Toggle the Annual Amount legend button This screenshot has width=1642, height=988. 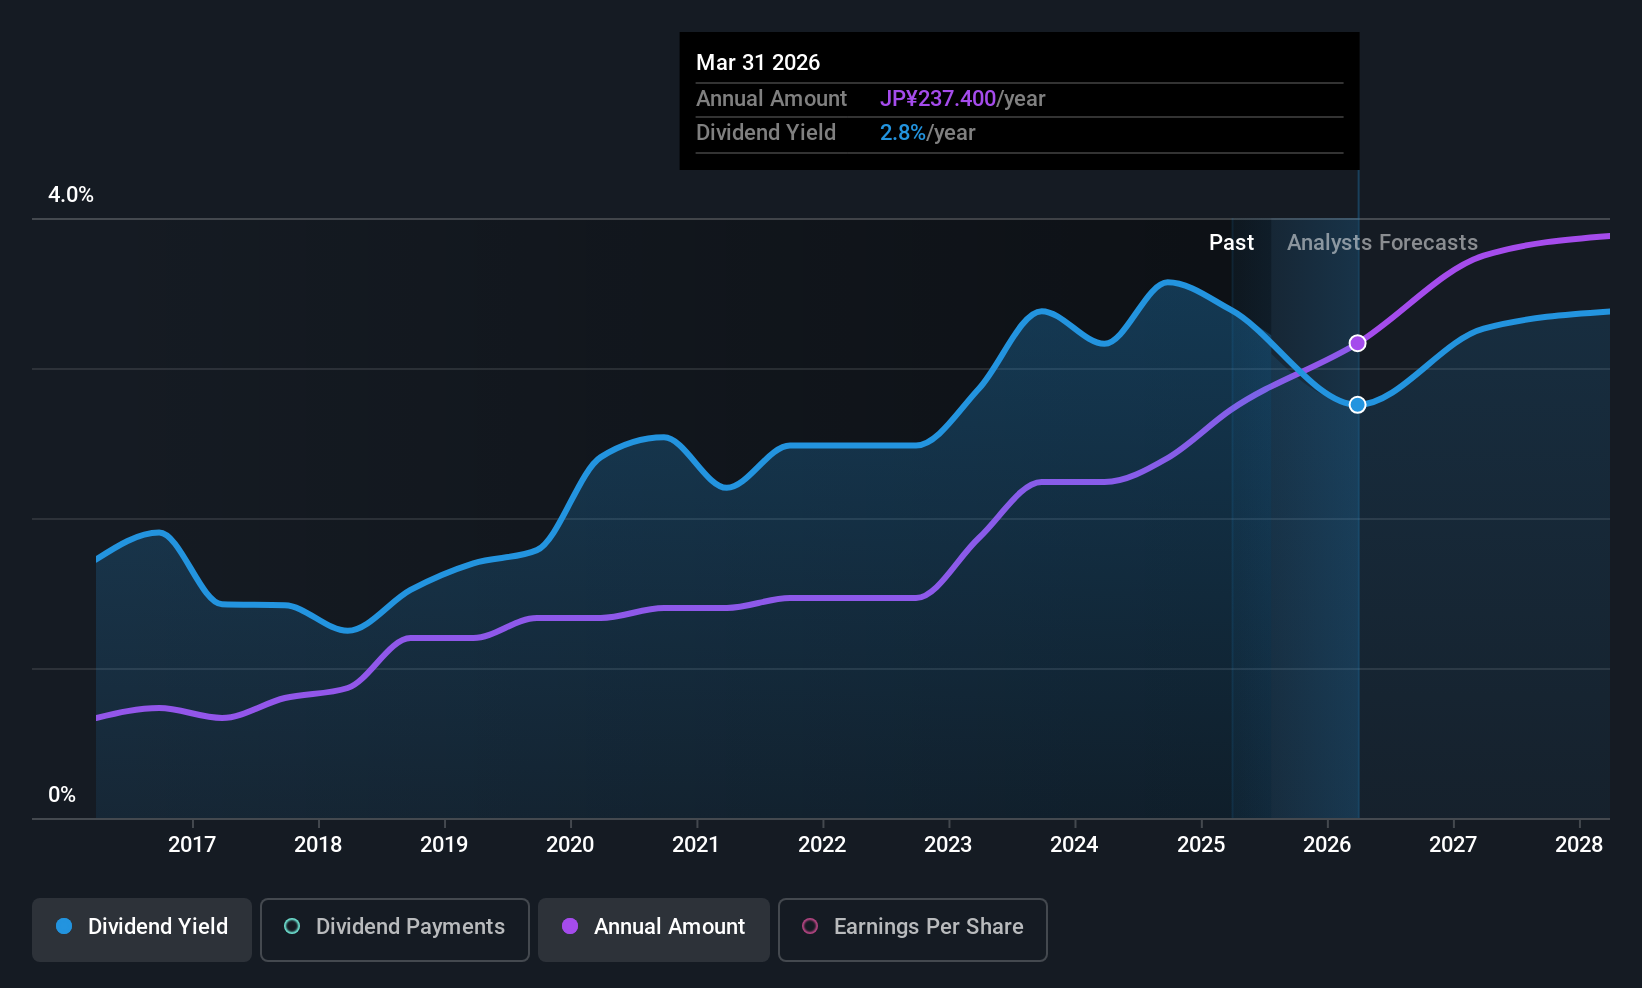pos(654,927)
